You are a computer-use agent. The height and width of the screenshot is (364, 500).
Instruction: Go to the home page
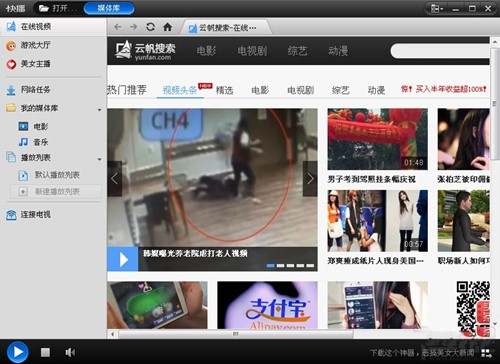pos(167,27)
